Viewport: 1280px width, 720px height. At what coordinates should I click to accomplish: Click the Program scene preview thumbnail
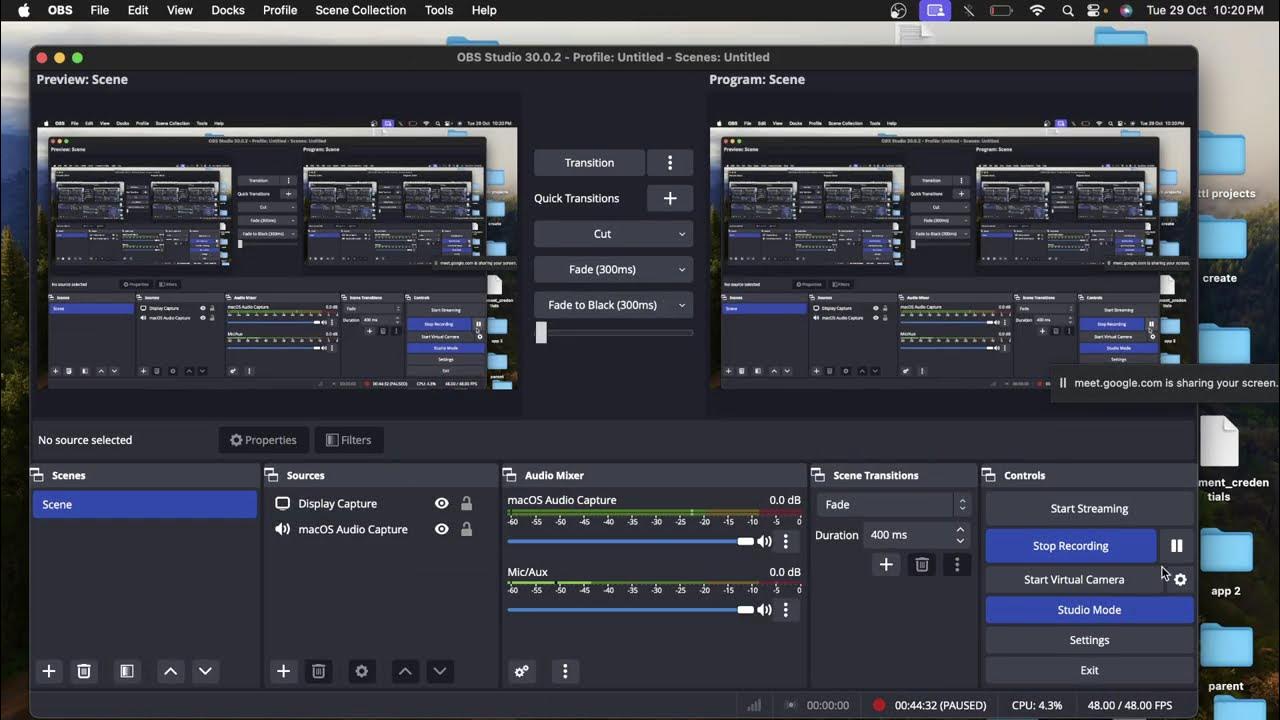[x=950, y=254]
